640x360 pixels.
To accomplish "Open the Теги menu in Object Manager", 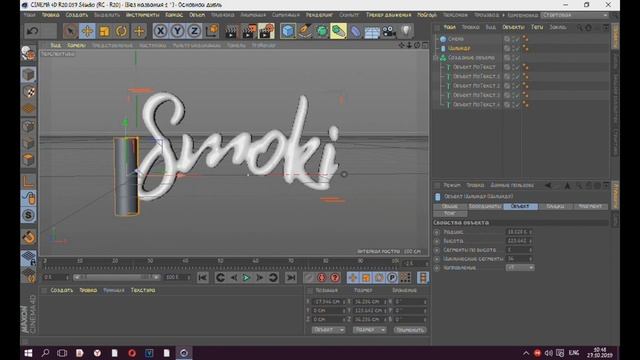I will click(537, 27).
